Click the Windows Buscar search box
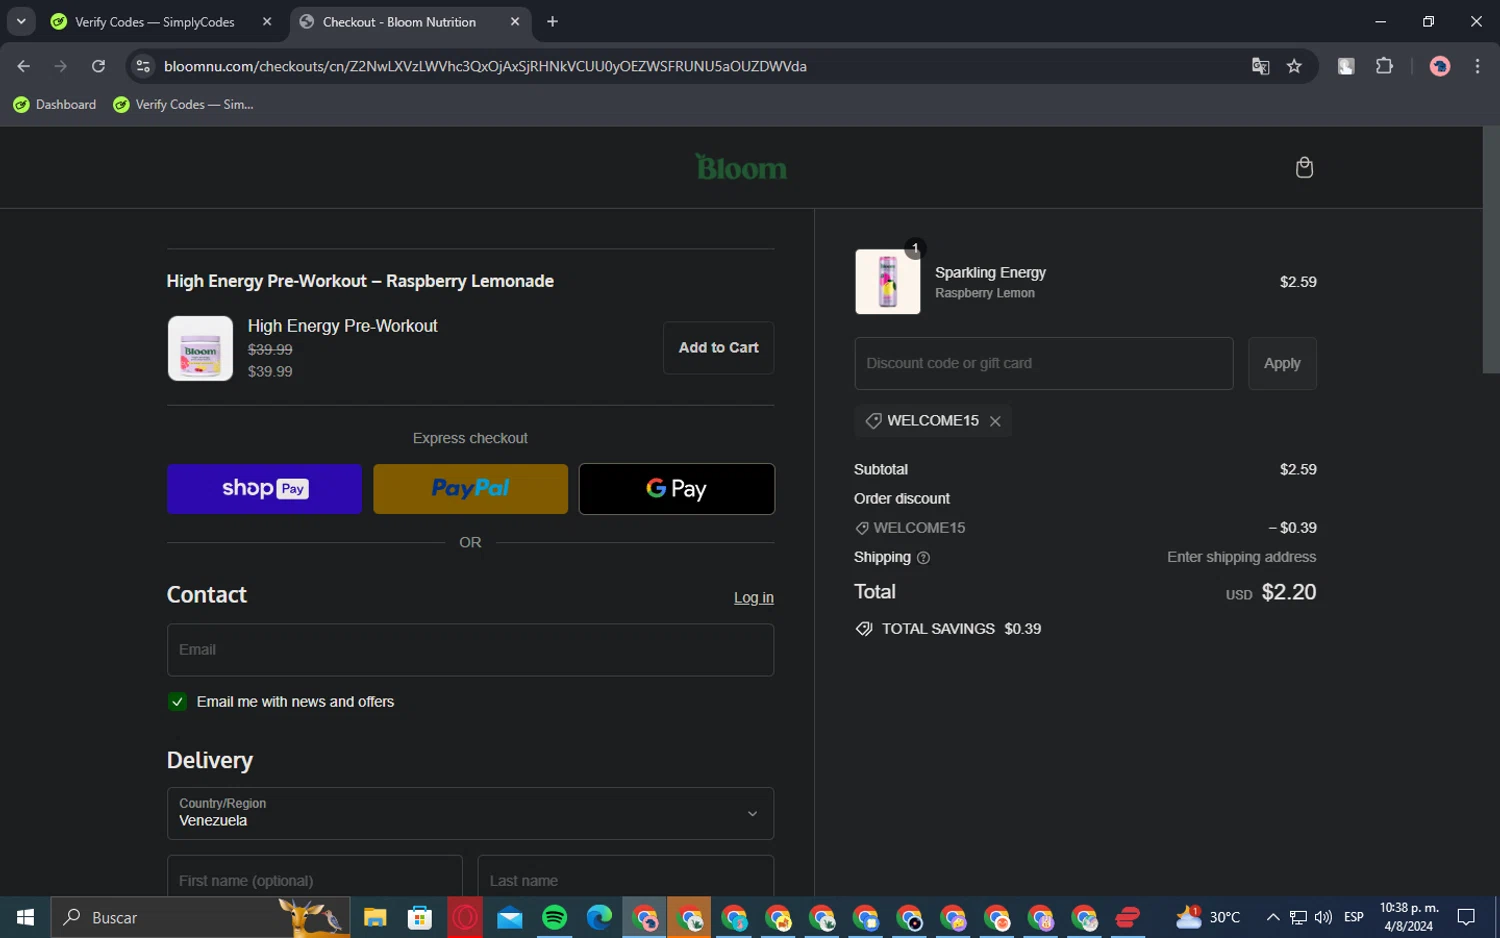Screen dimensions: 1500x938 pyautogui.click(x=200, y=917)
